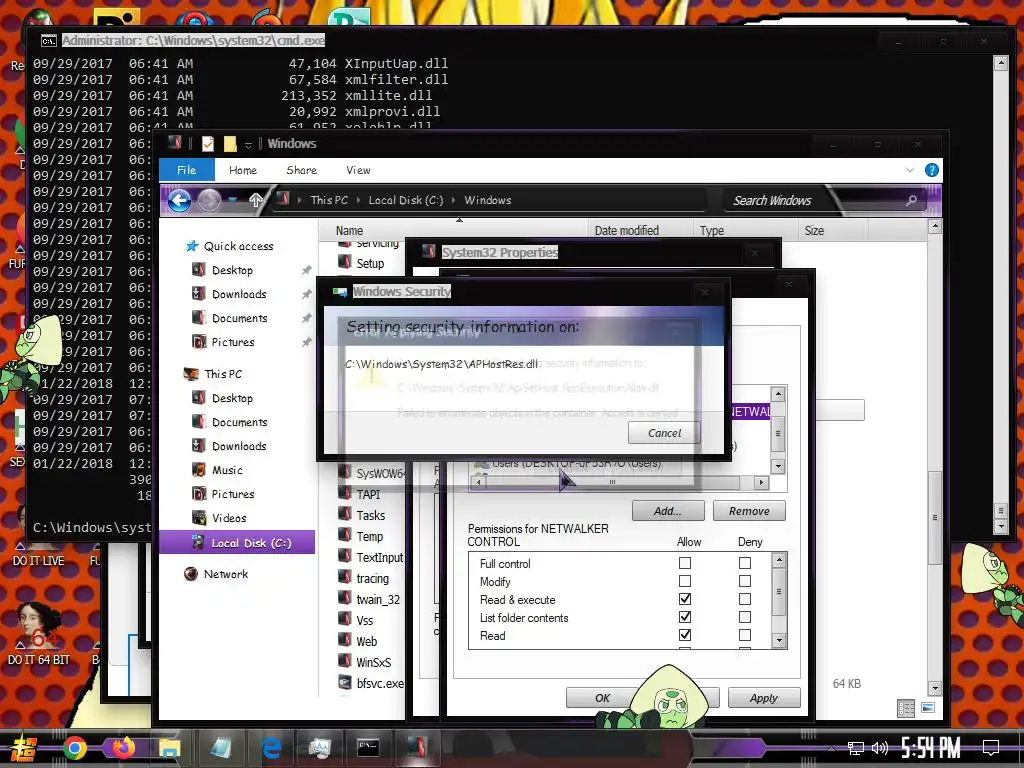Viewport: 1024px width, 768px height.
Task: Select This PC in the address bar
Action: 329,200
